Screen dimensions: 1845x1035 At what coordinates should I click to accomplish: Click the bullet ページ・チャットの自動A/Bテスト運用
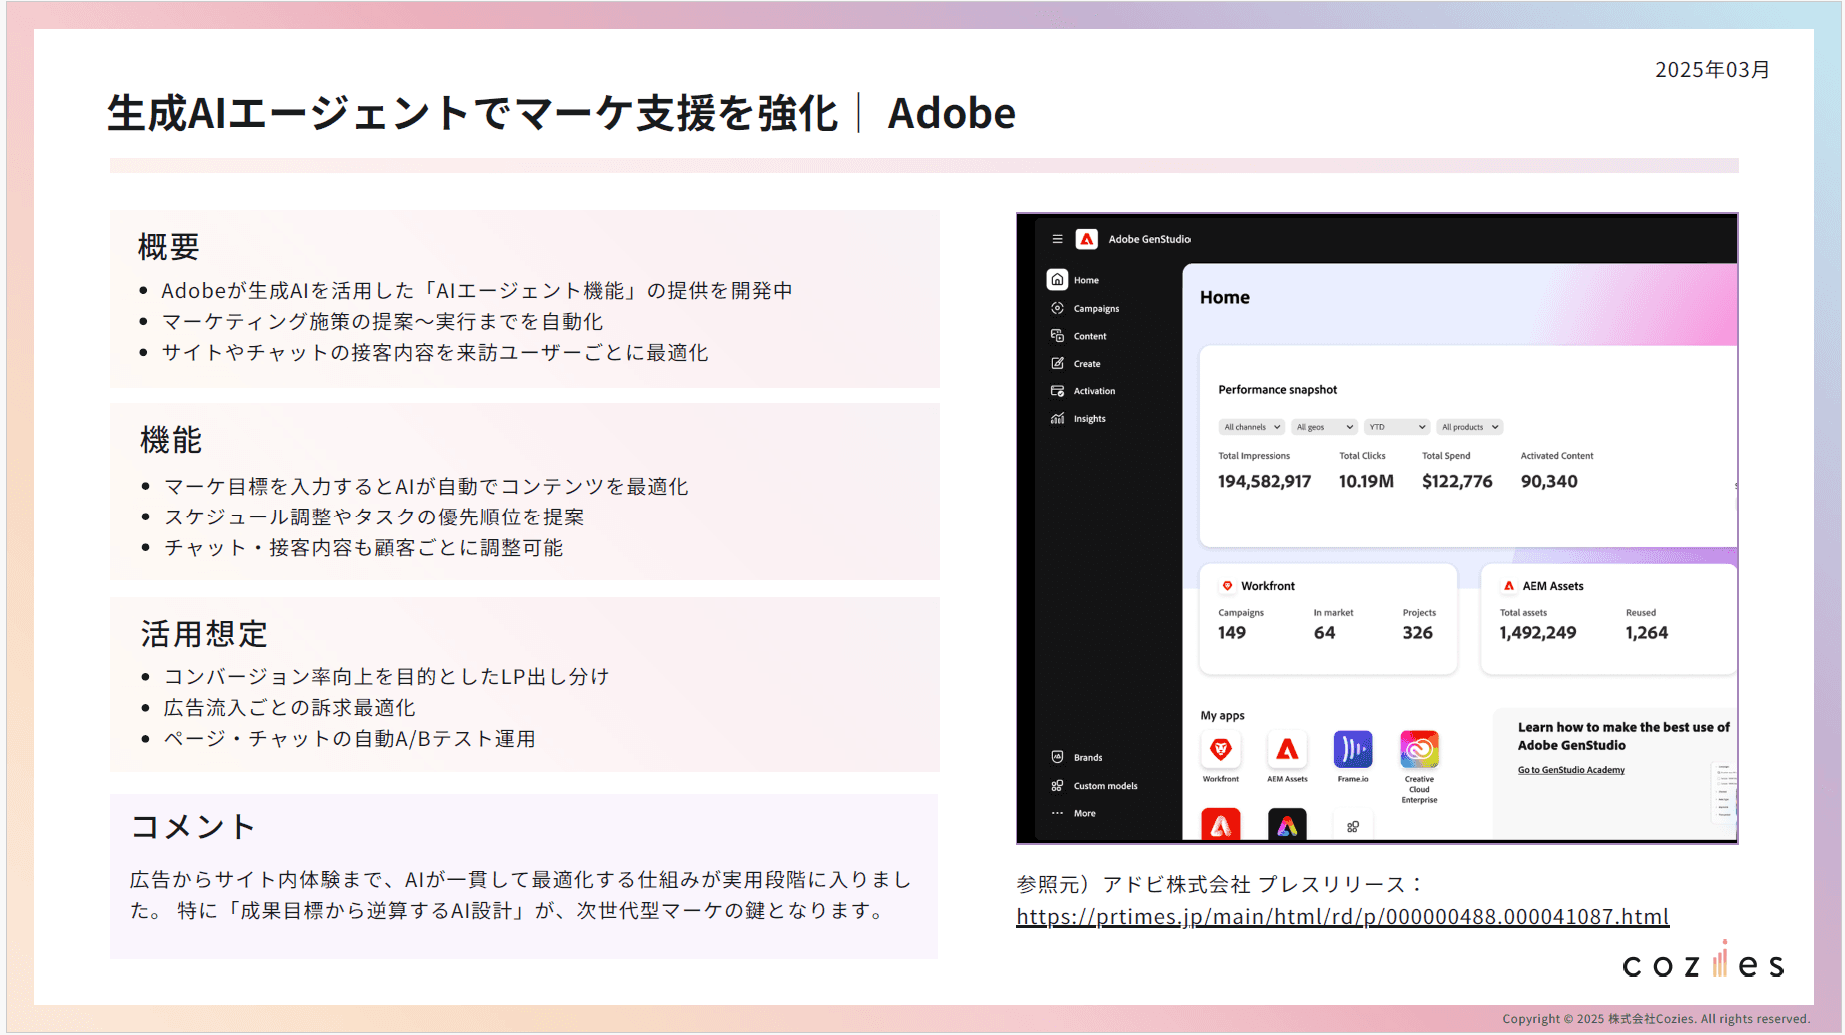click(350, 739)
